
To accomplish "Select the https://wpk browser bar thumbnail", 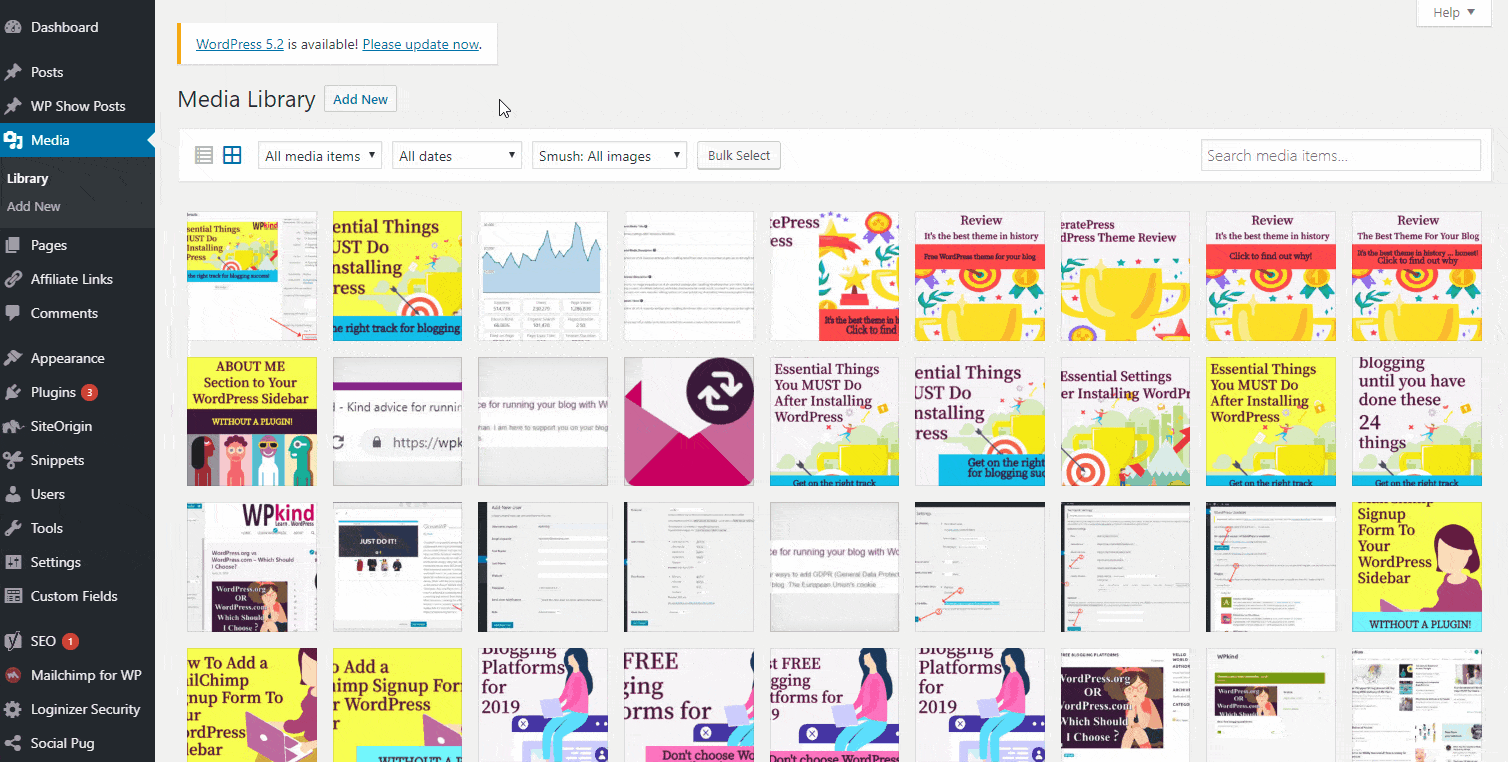I will tap(398, 421).
